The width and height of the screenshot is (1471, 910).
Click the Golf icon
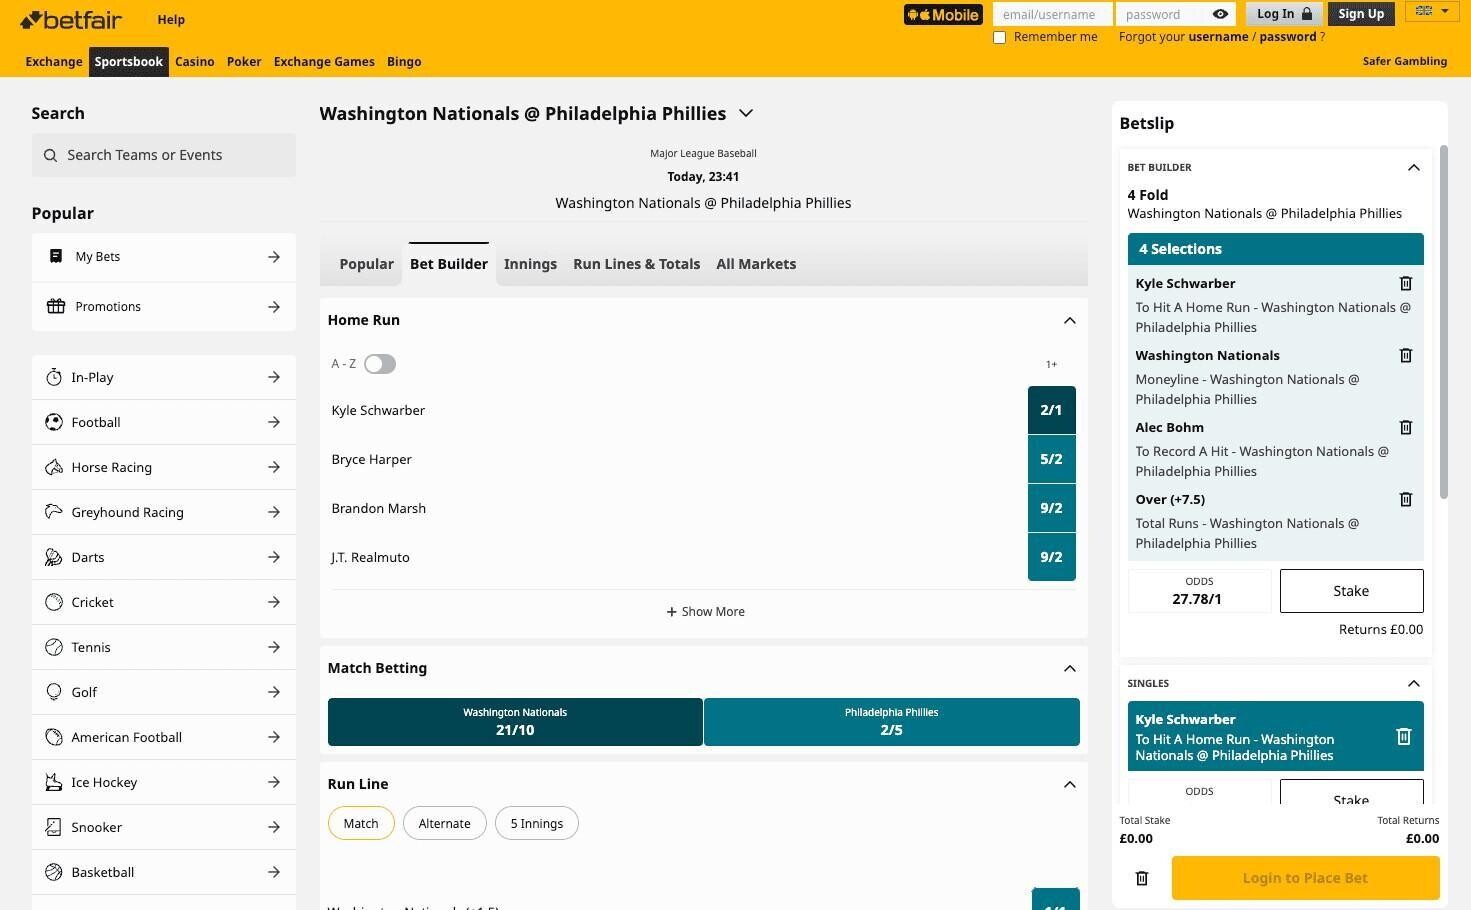(x=54, y=692)
